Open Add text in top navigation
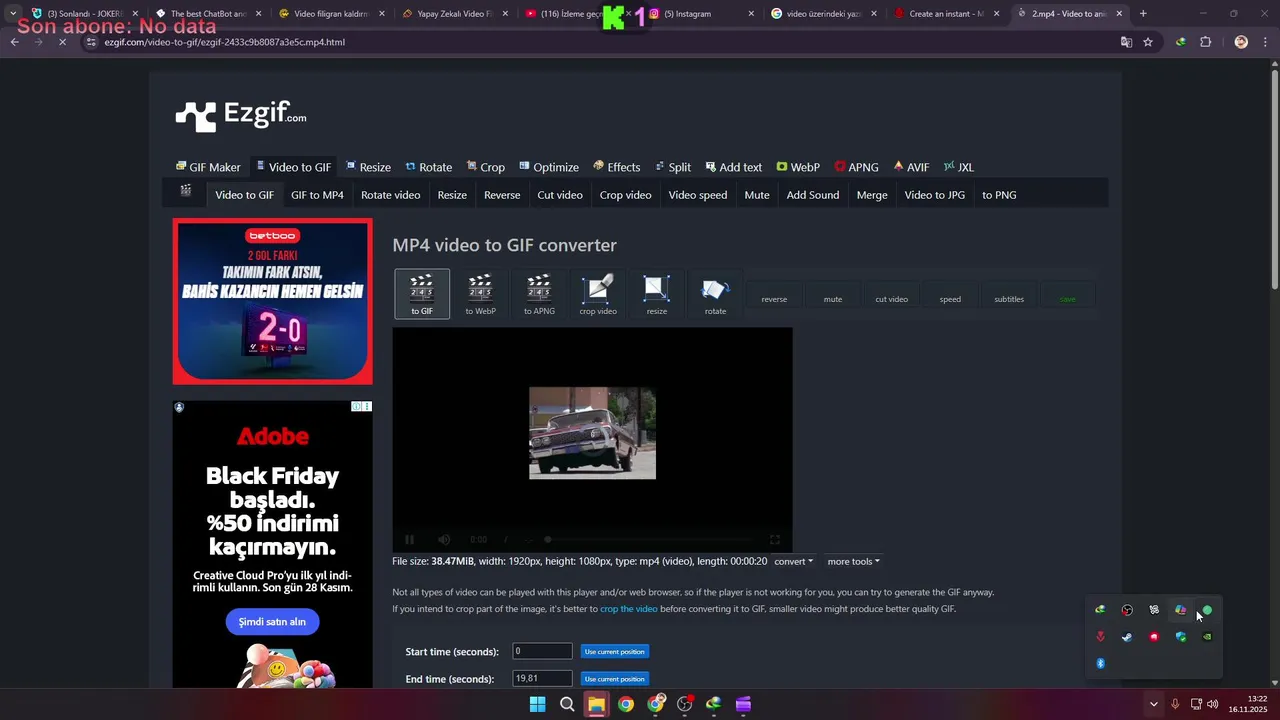 point(733,167)
